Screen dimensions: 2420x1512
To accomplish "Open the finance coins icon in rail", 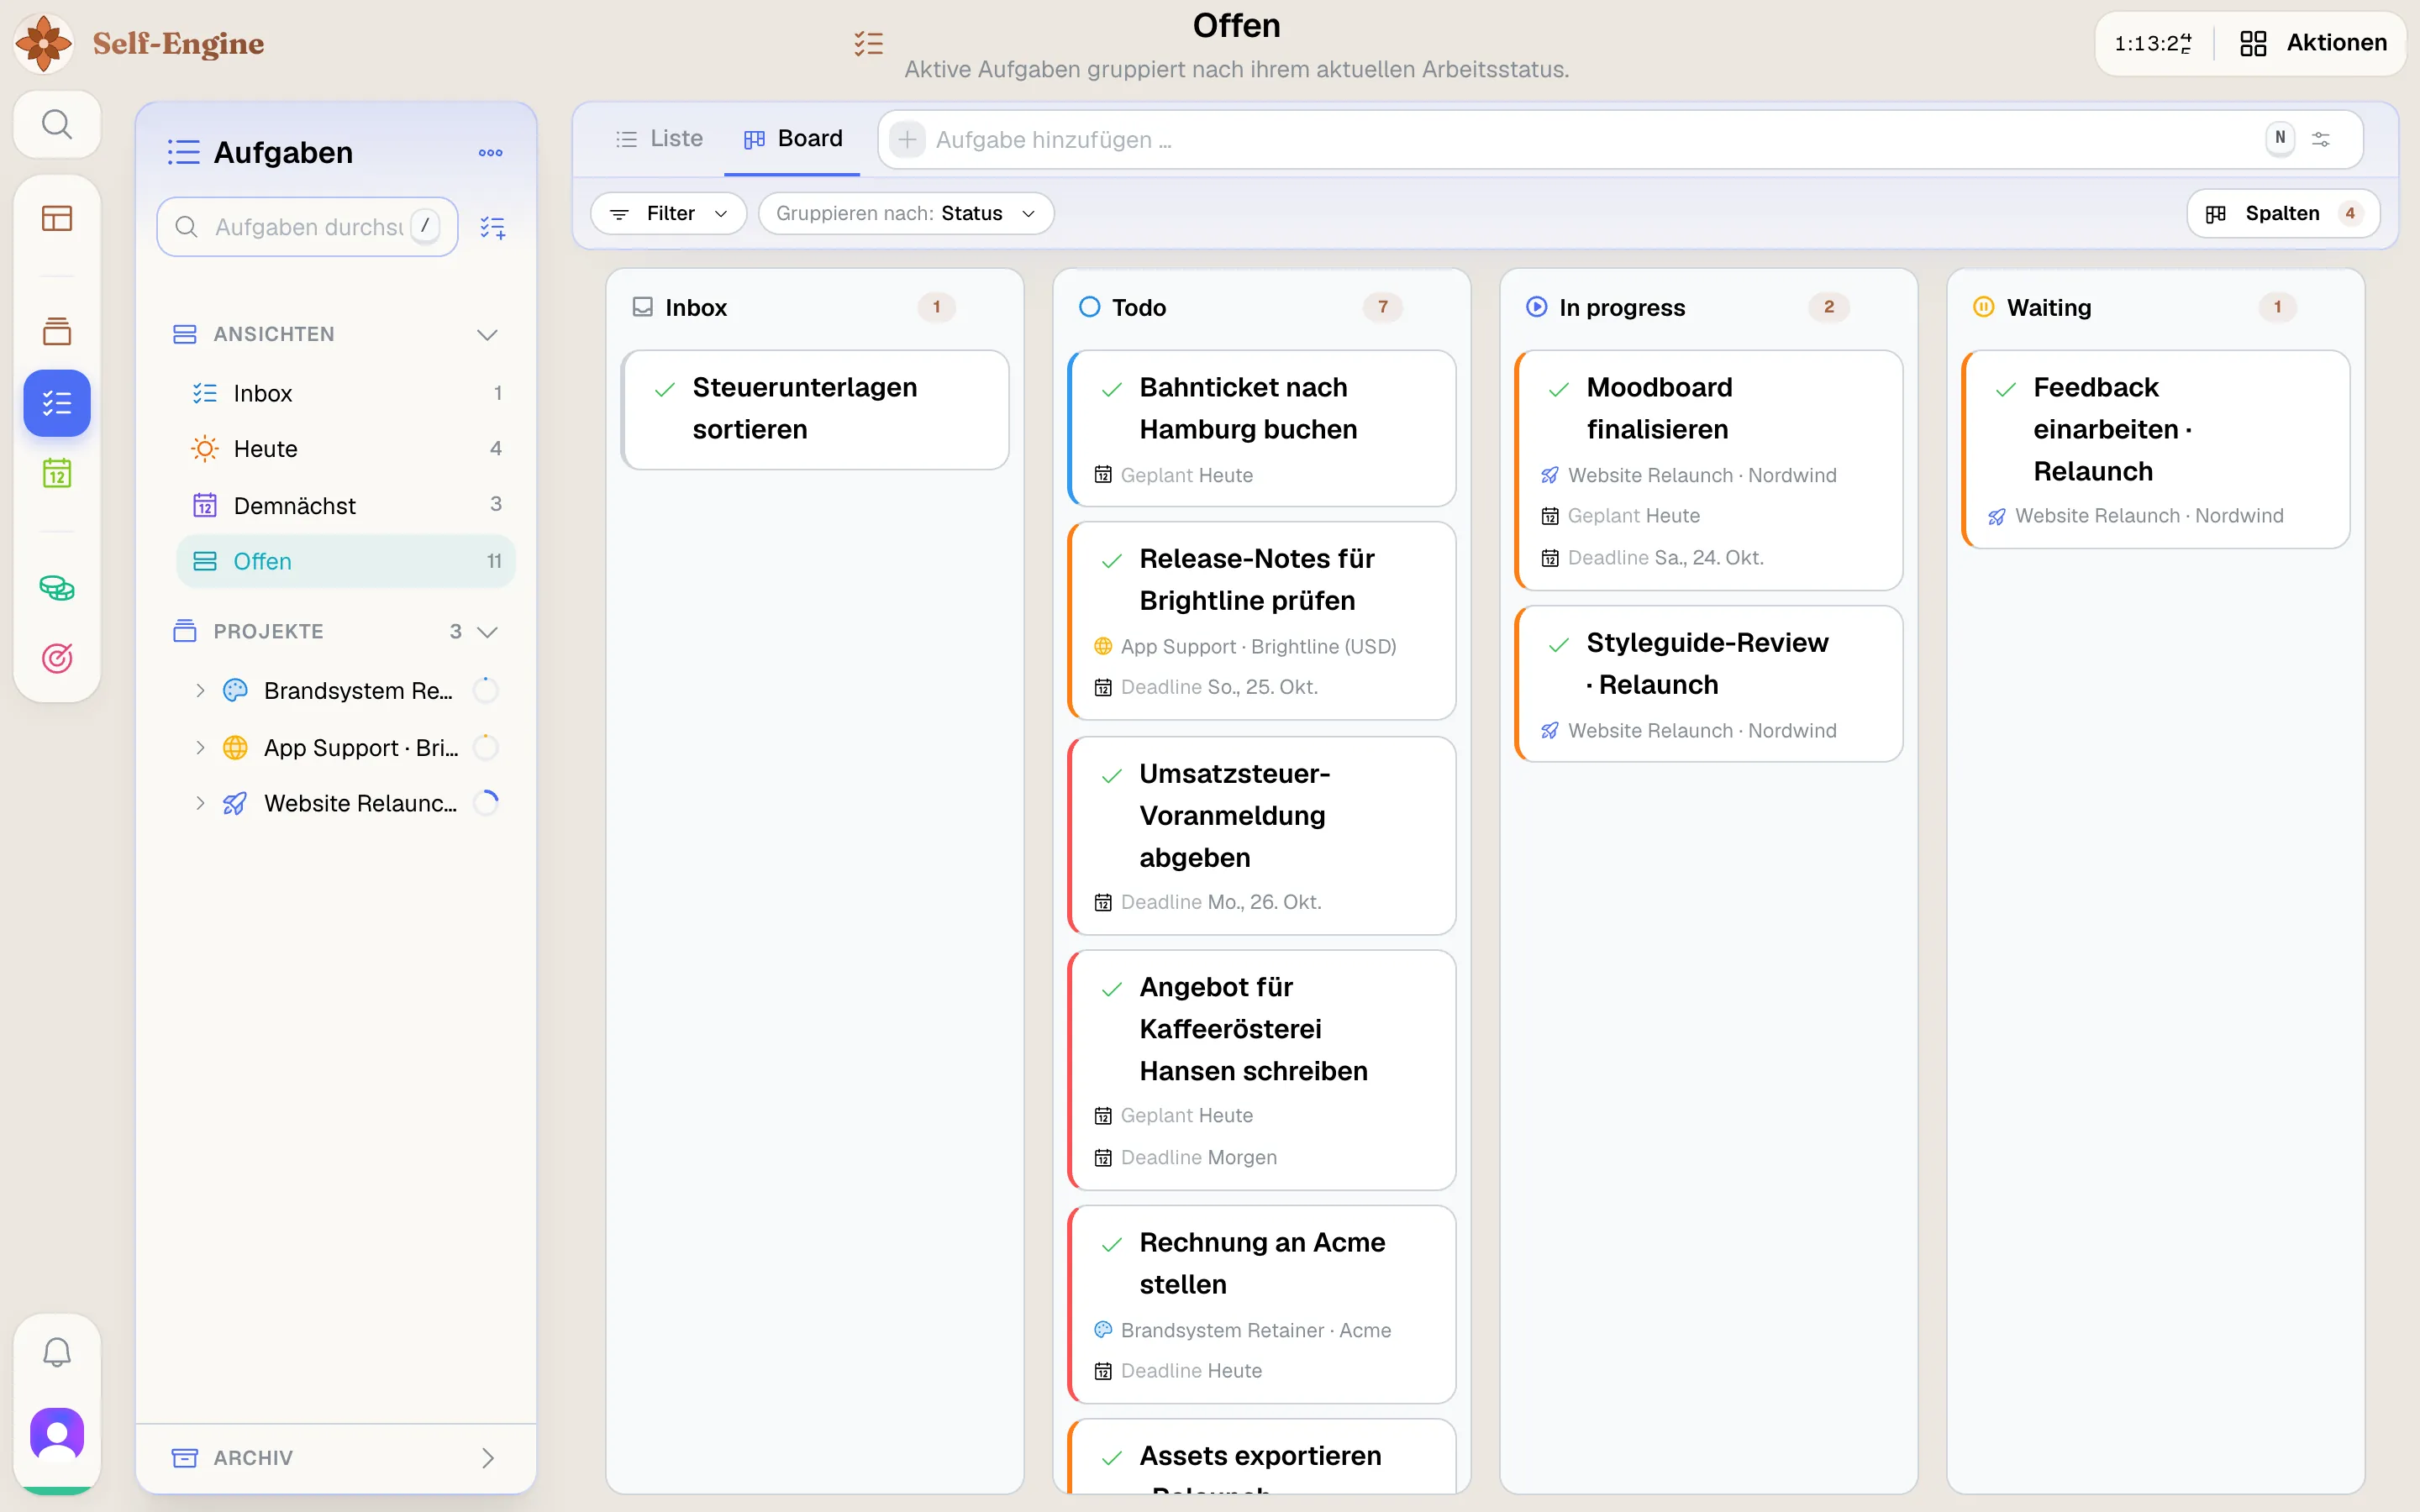I will 57,587.
